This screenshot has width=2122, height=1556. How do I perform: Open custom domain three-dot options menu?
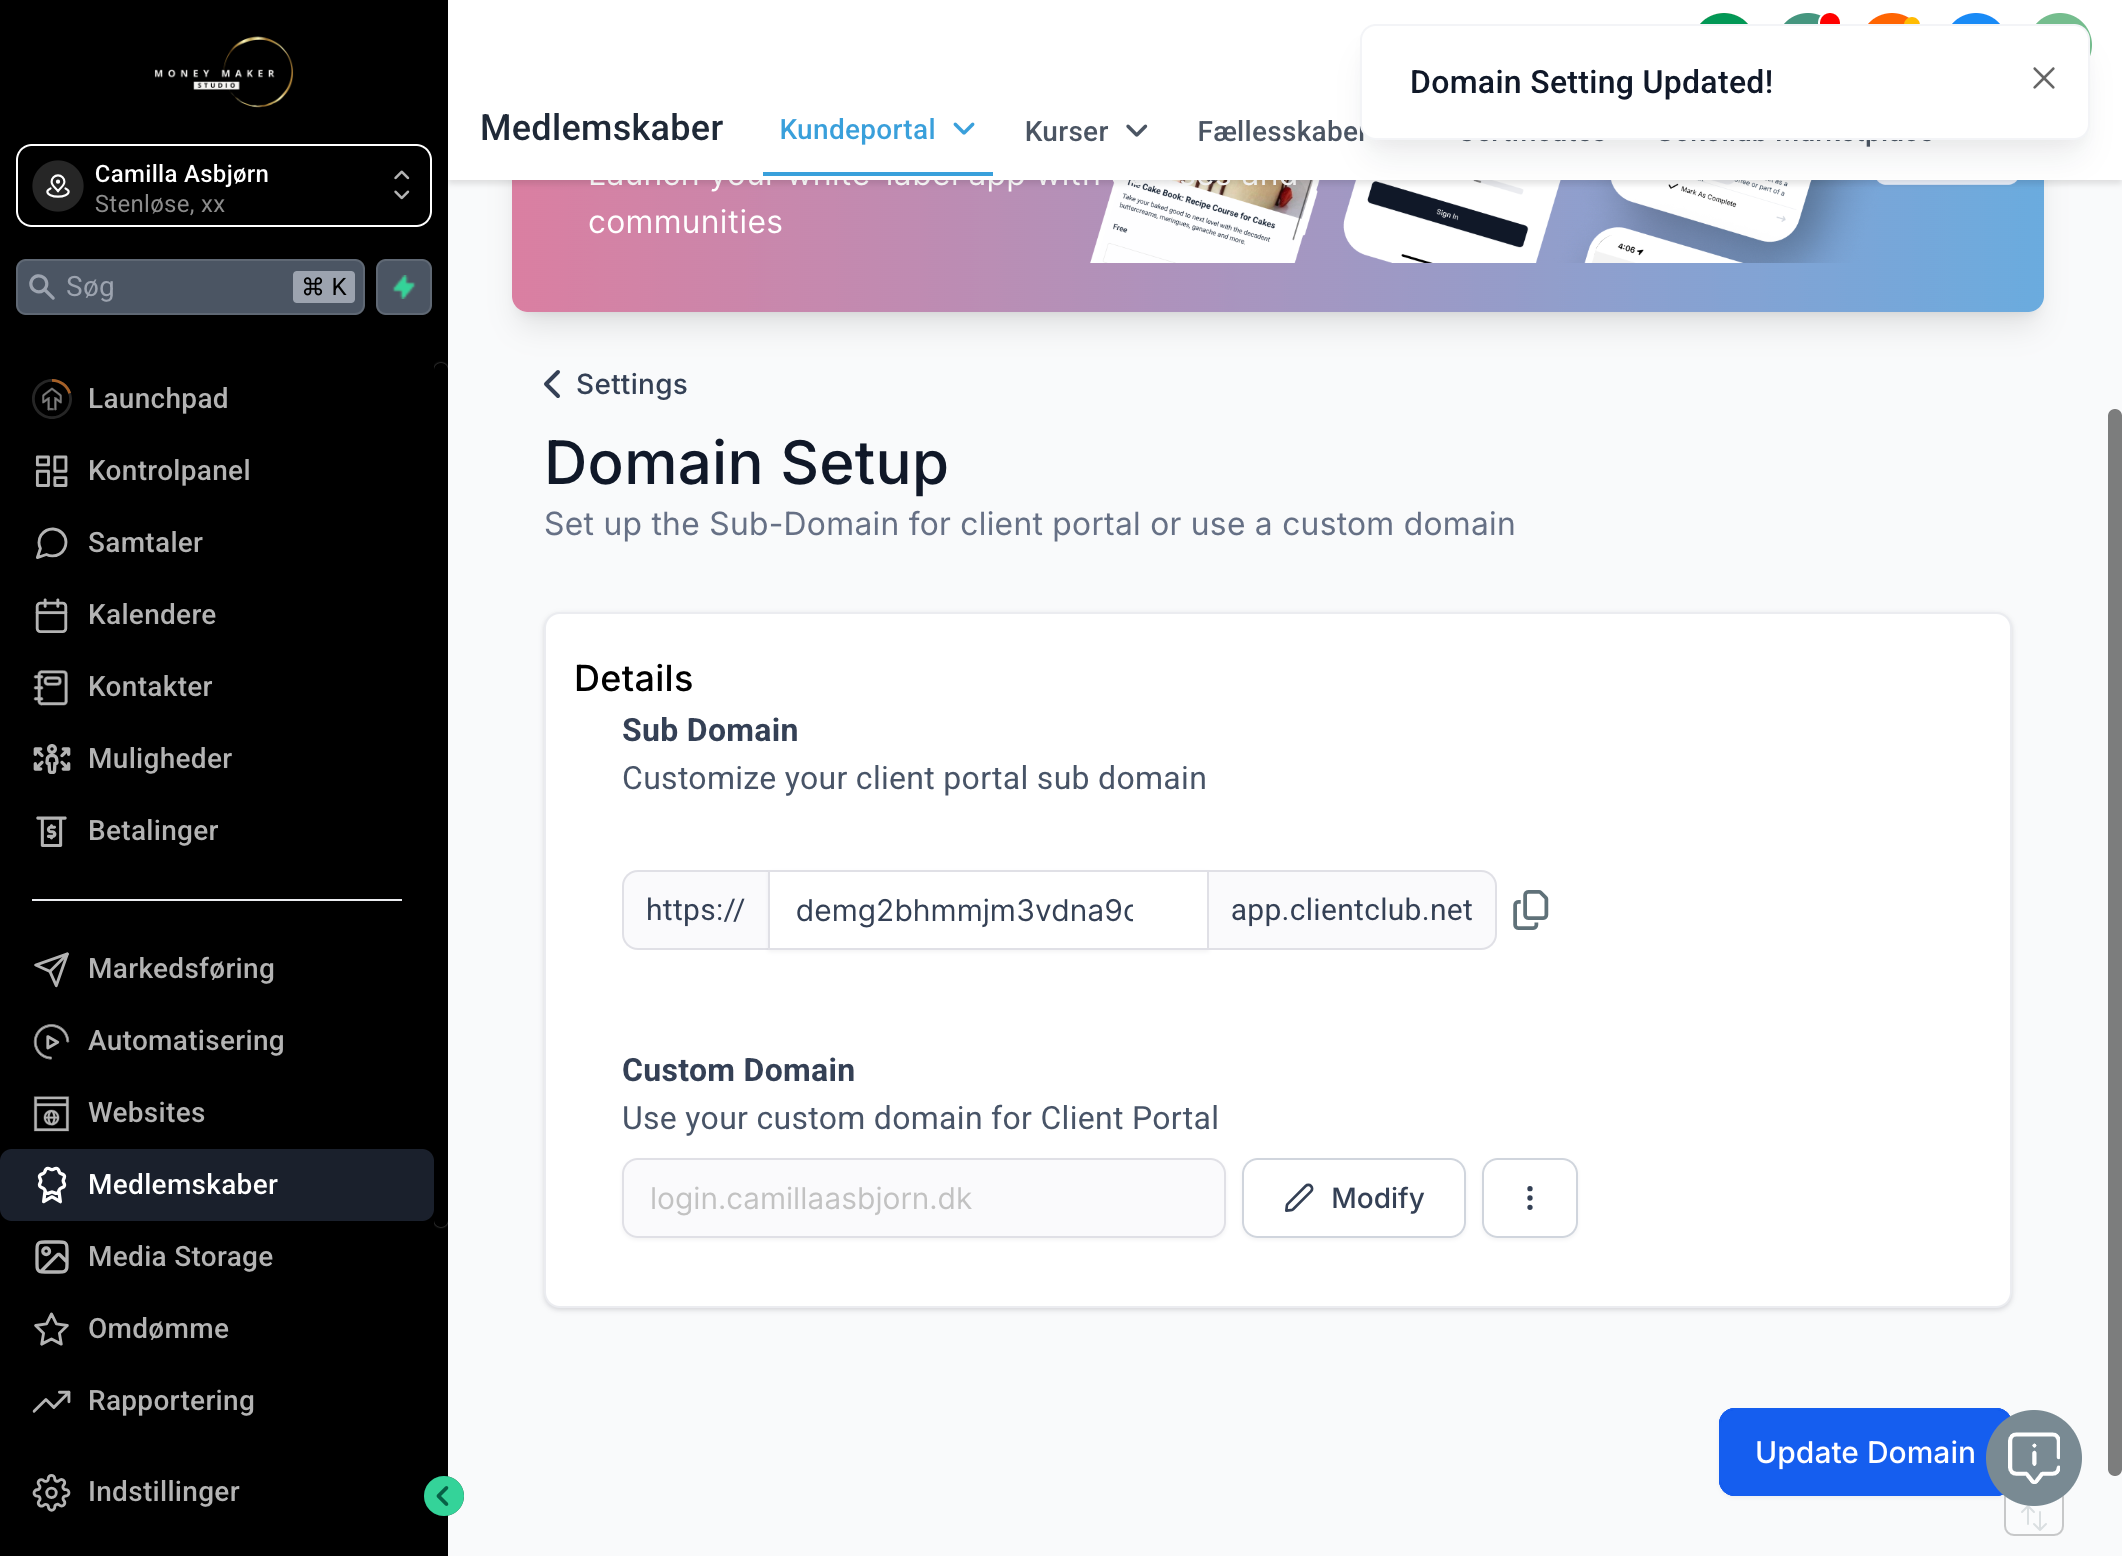[x=1530, y=1198]
